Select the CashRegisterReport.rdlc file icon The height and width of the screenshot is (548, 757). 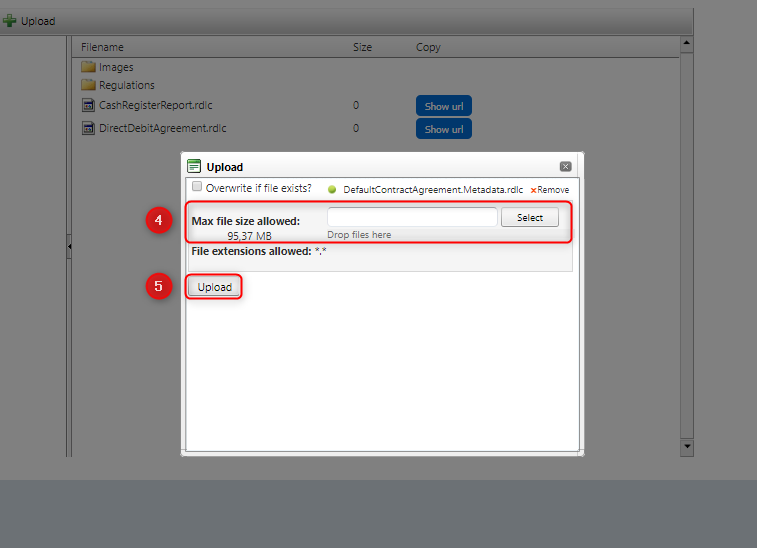tap(88, 105)
